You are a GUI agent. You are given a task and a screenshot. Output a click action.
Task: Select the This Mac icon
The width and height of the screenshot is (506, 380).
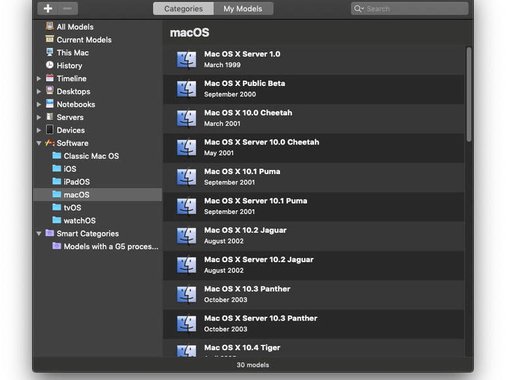pyautogui.click(x=50, y=52)
